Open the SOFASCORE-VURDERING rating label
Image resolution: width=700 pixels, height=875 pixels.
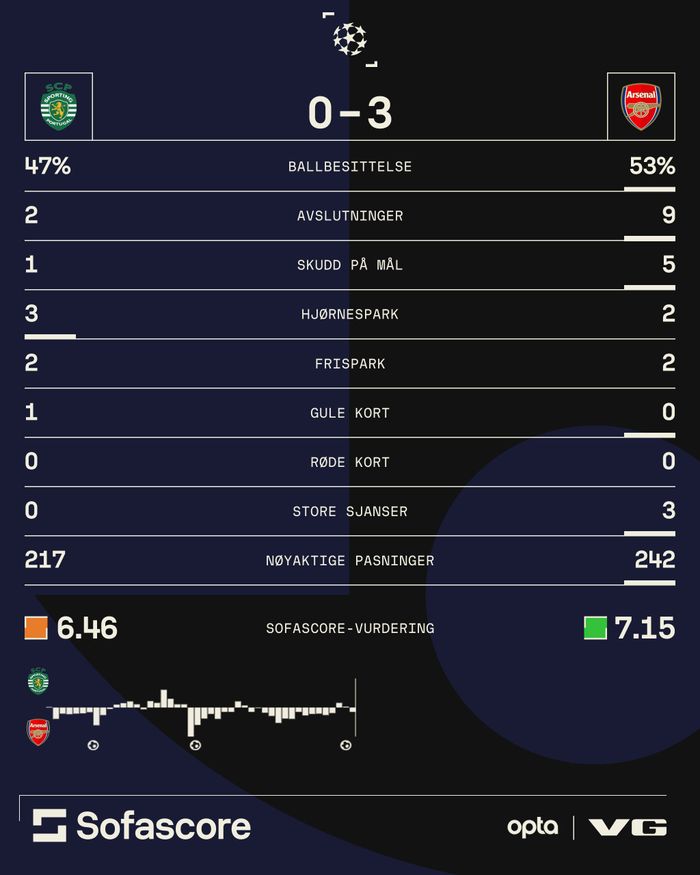[x=350, y=628]
